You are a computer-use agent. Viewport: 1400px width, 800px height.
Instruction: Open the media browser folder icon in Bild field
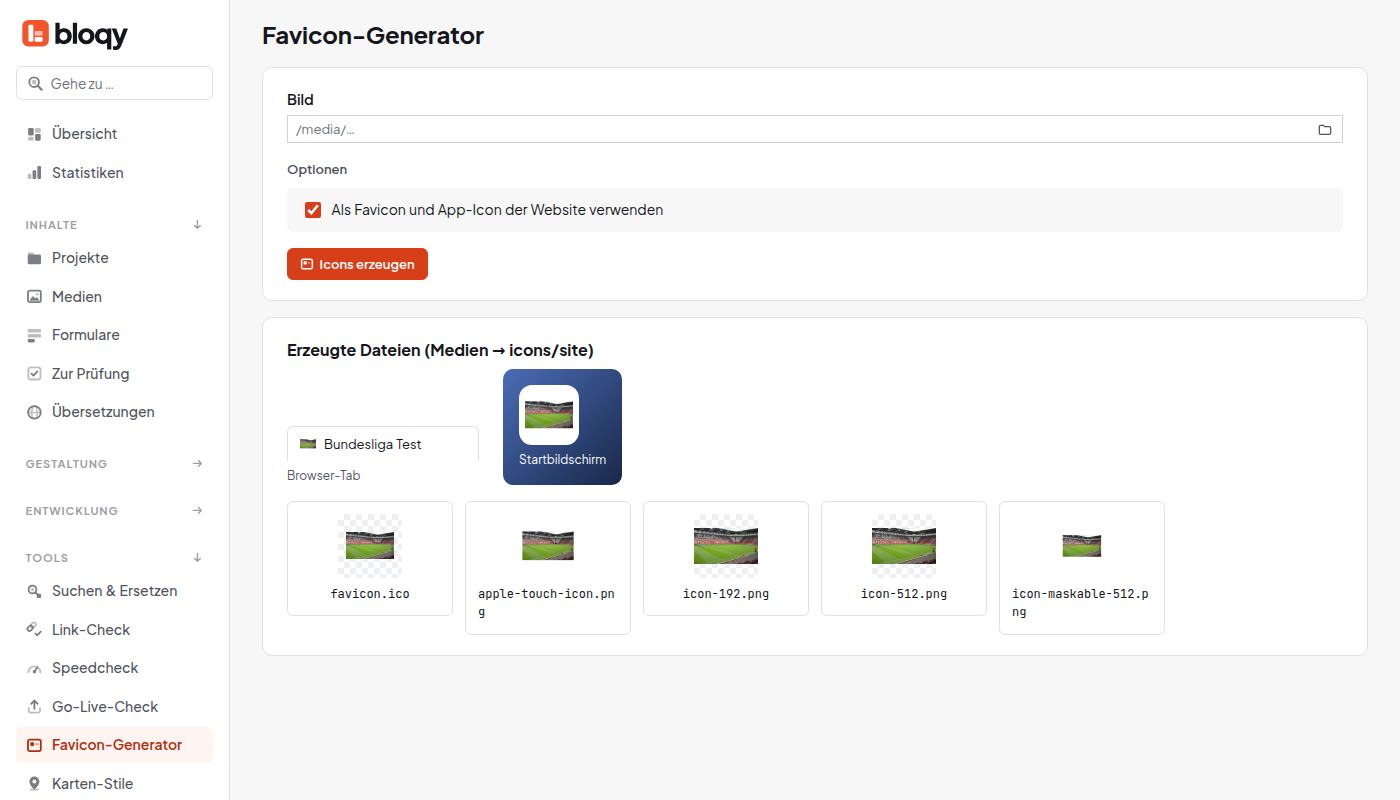1325,130
